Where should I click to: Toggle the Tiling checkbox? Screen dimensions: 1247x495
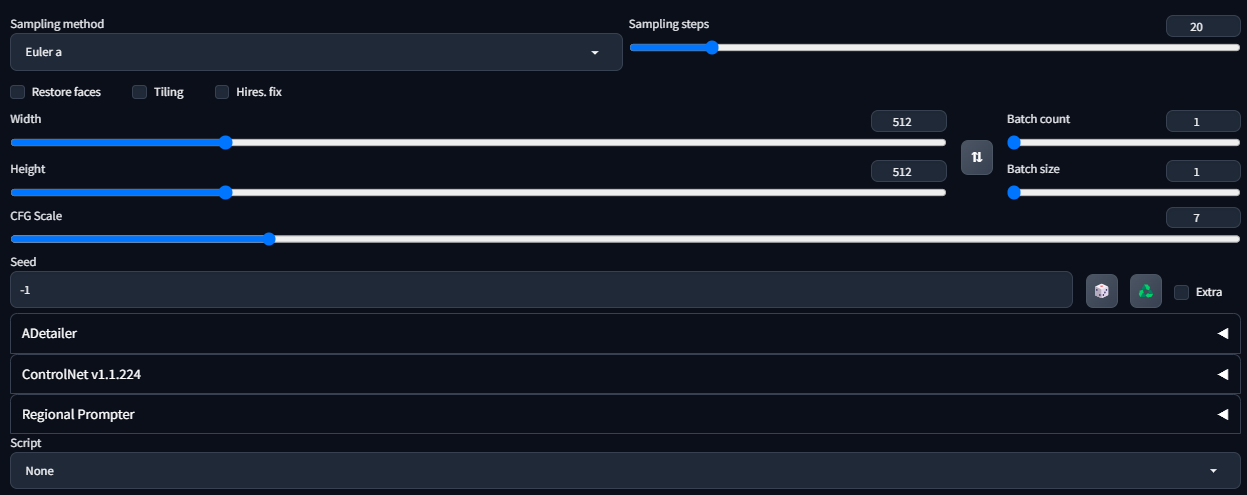pyautogui.click(x=140, y=92)
